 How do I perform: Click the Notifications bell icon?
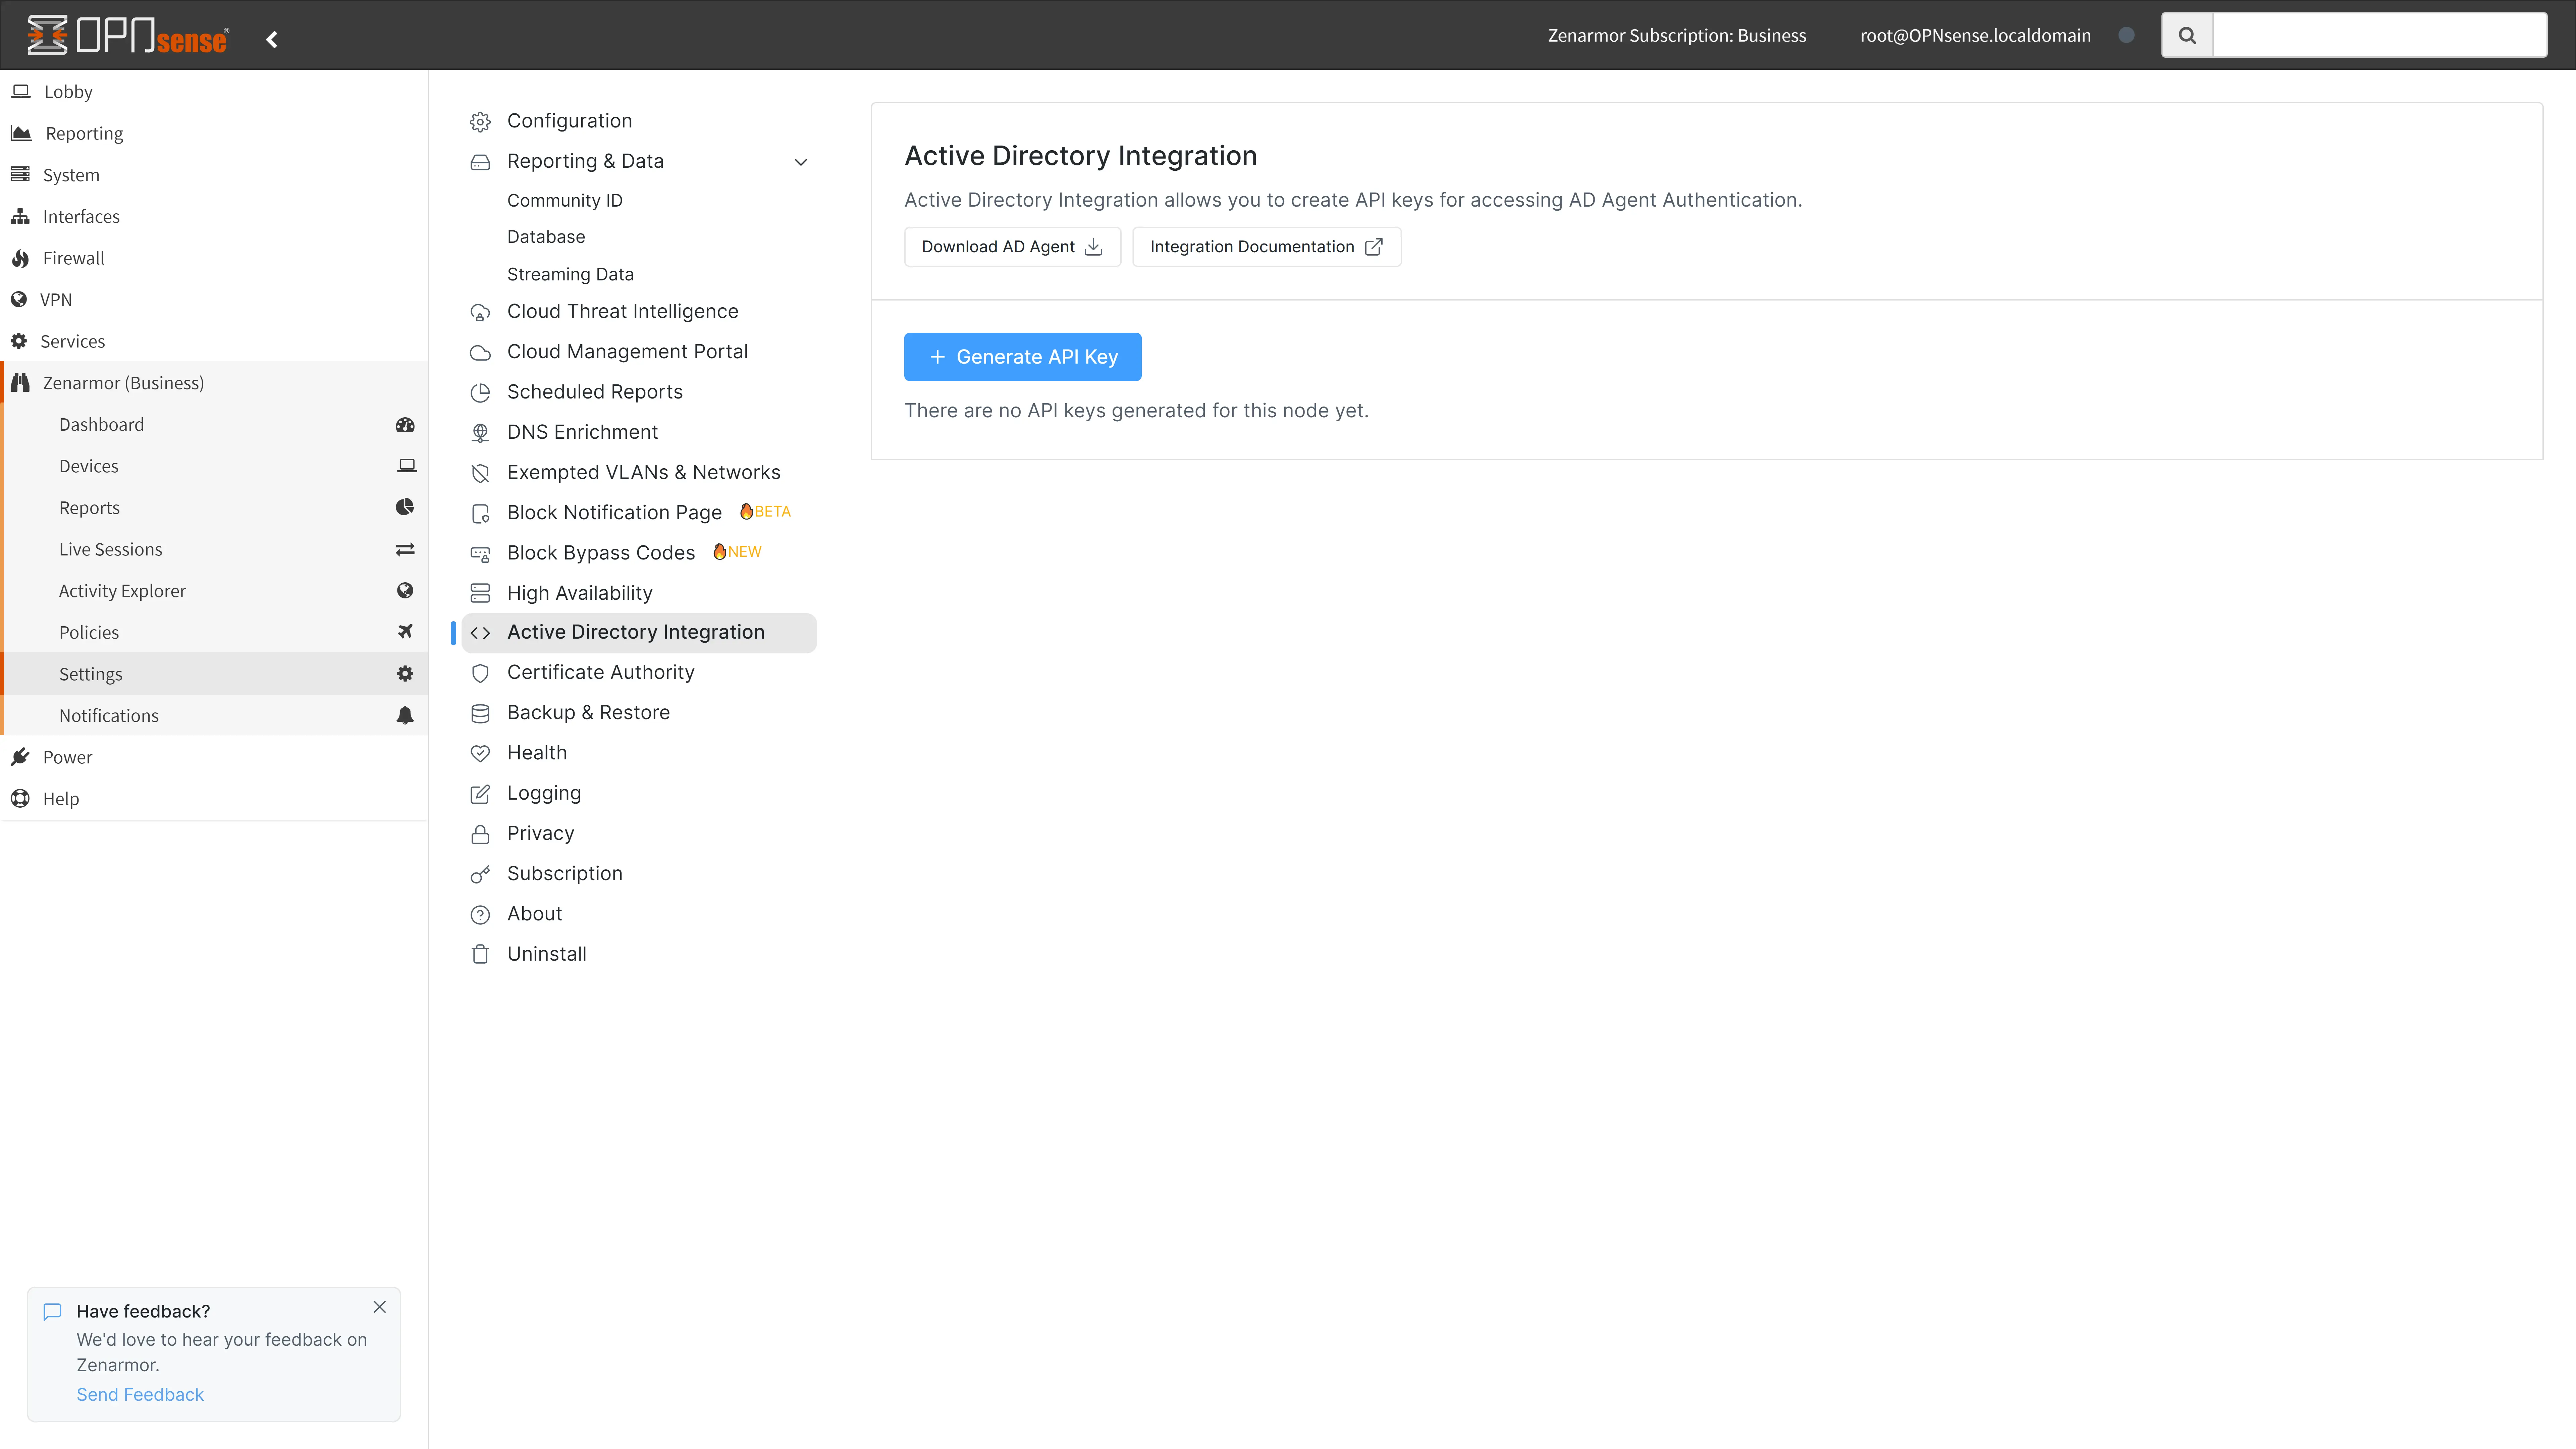(x=405, y=715)
